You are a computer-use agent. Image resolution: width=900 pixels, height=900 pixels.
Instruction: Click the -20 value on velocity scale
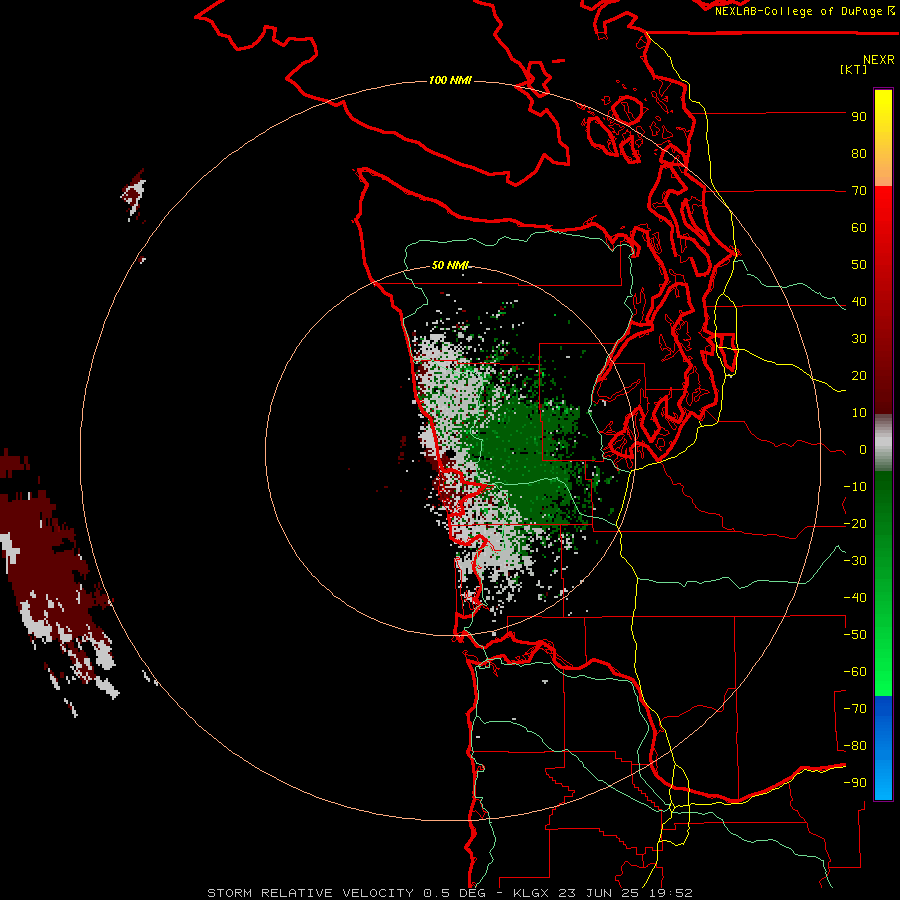855,524
